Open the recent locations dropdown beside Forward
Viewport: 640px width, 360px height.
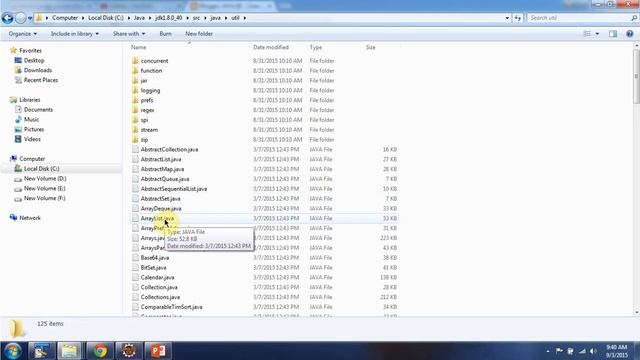pos(30,18)
